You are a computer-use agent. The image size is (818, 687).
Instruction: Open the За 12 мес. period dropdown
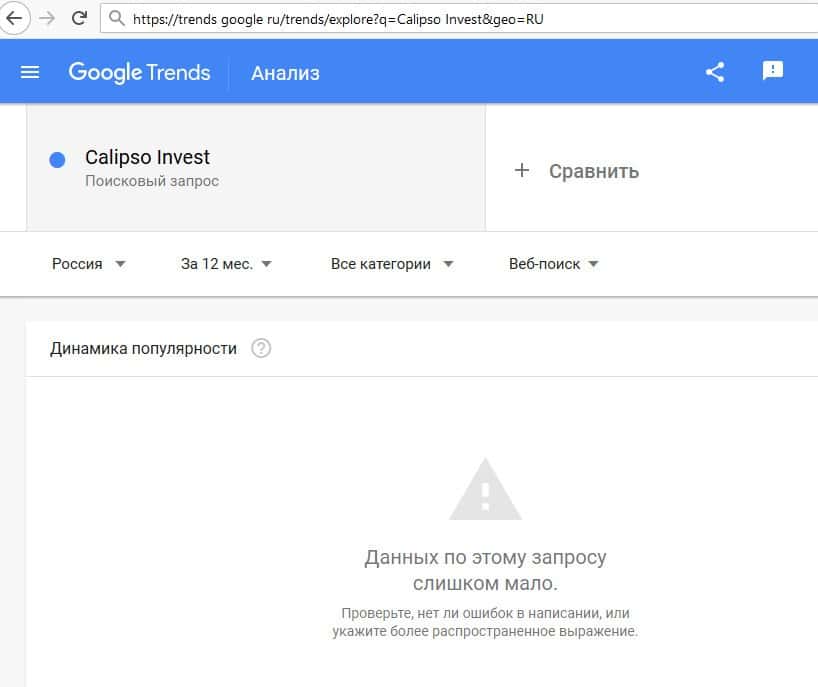click(226, 264)
